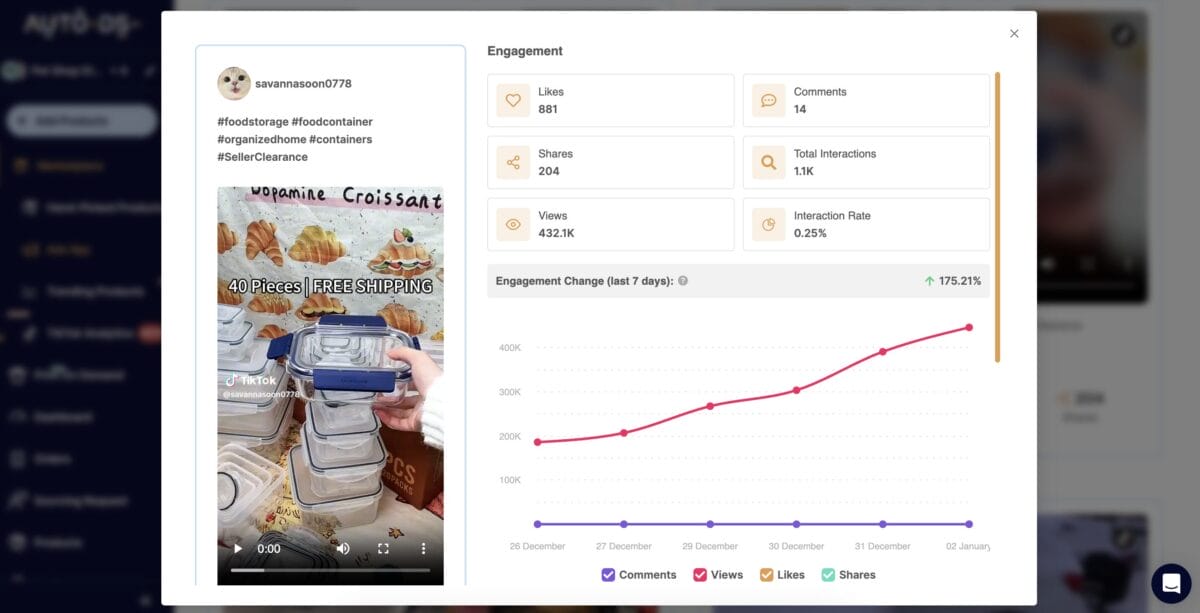The height and width of the screenshot is (613, 1200).
Task: Click the Add Products button
Action: (x=78, y=120)
